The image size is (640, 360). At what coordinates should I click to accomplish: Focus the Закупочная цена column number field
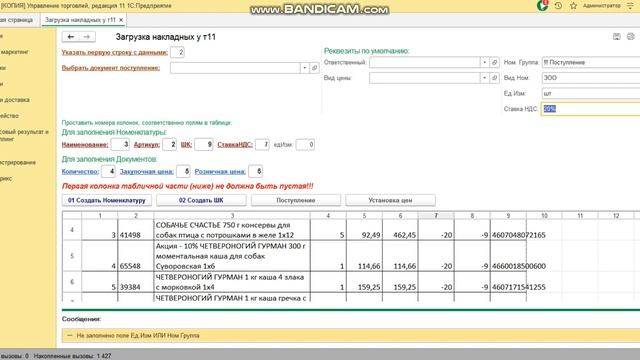point(184,171)
